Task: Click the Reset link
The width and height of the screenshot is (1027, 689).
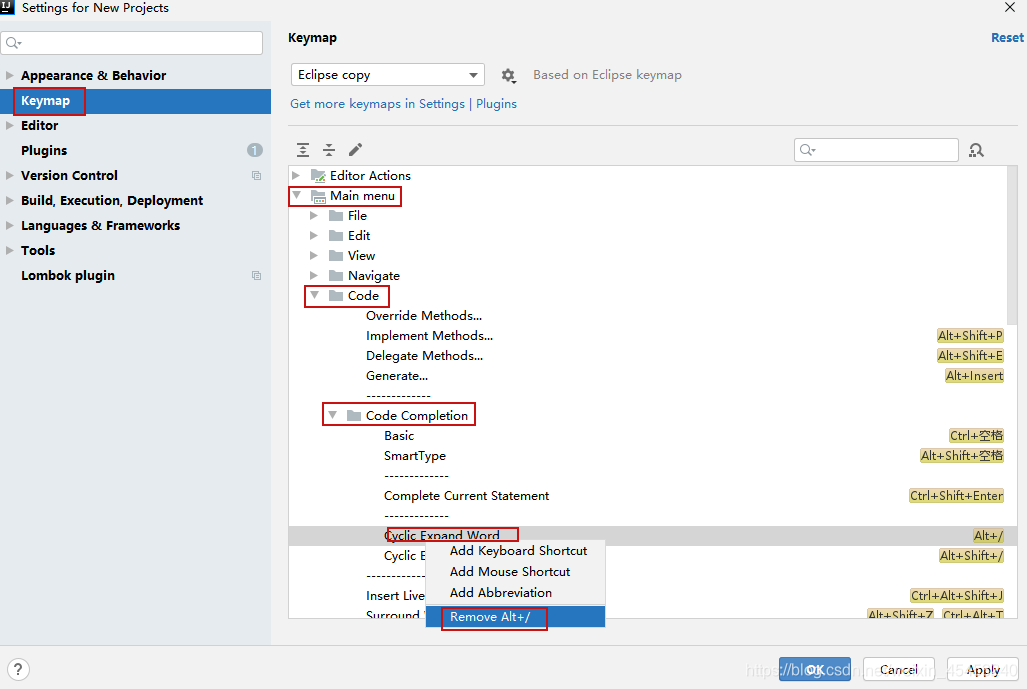Action: point(1007,38)
